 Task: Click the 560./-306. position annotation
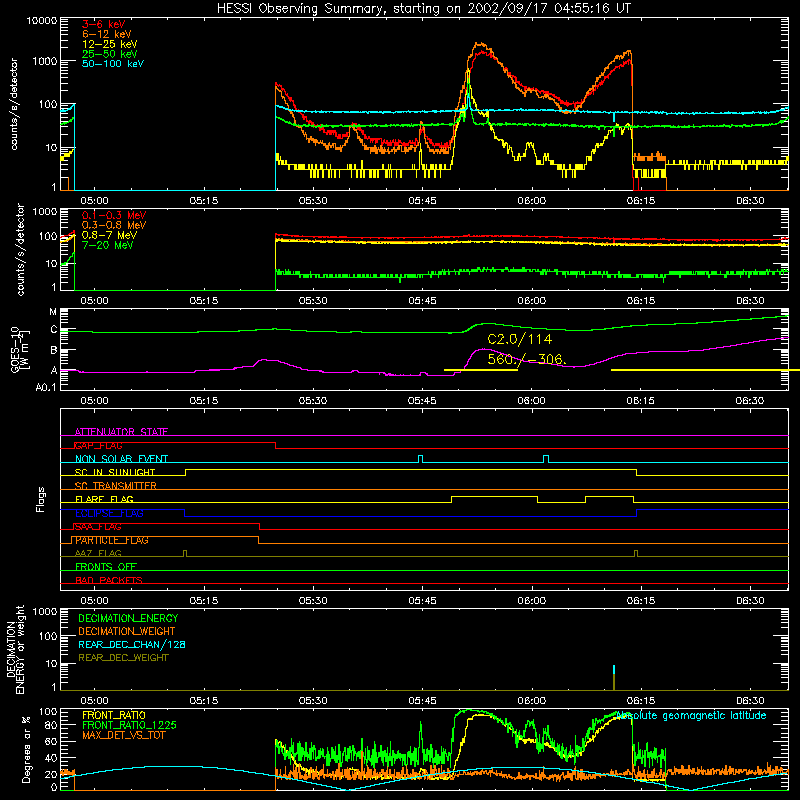pyautogui.click(x=527, y=359)
